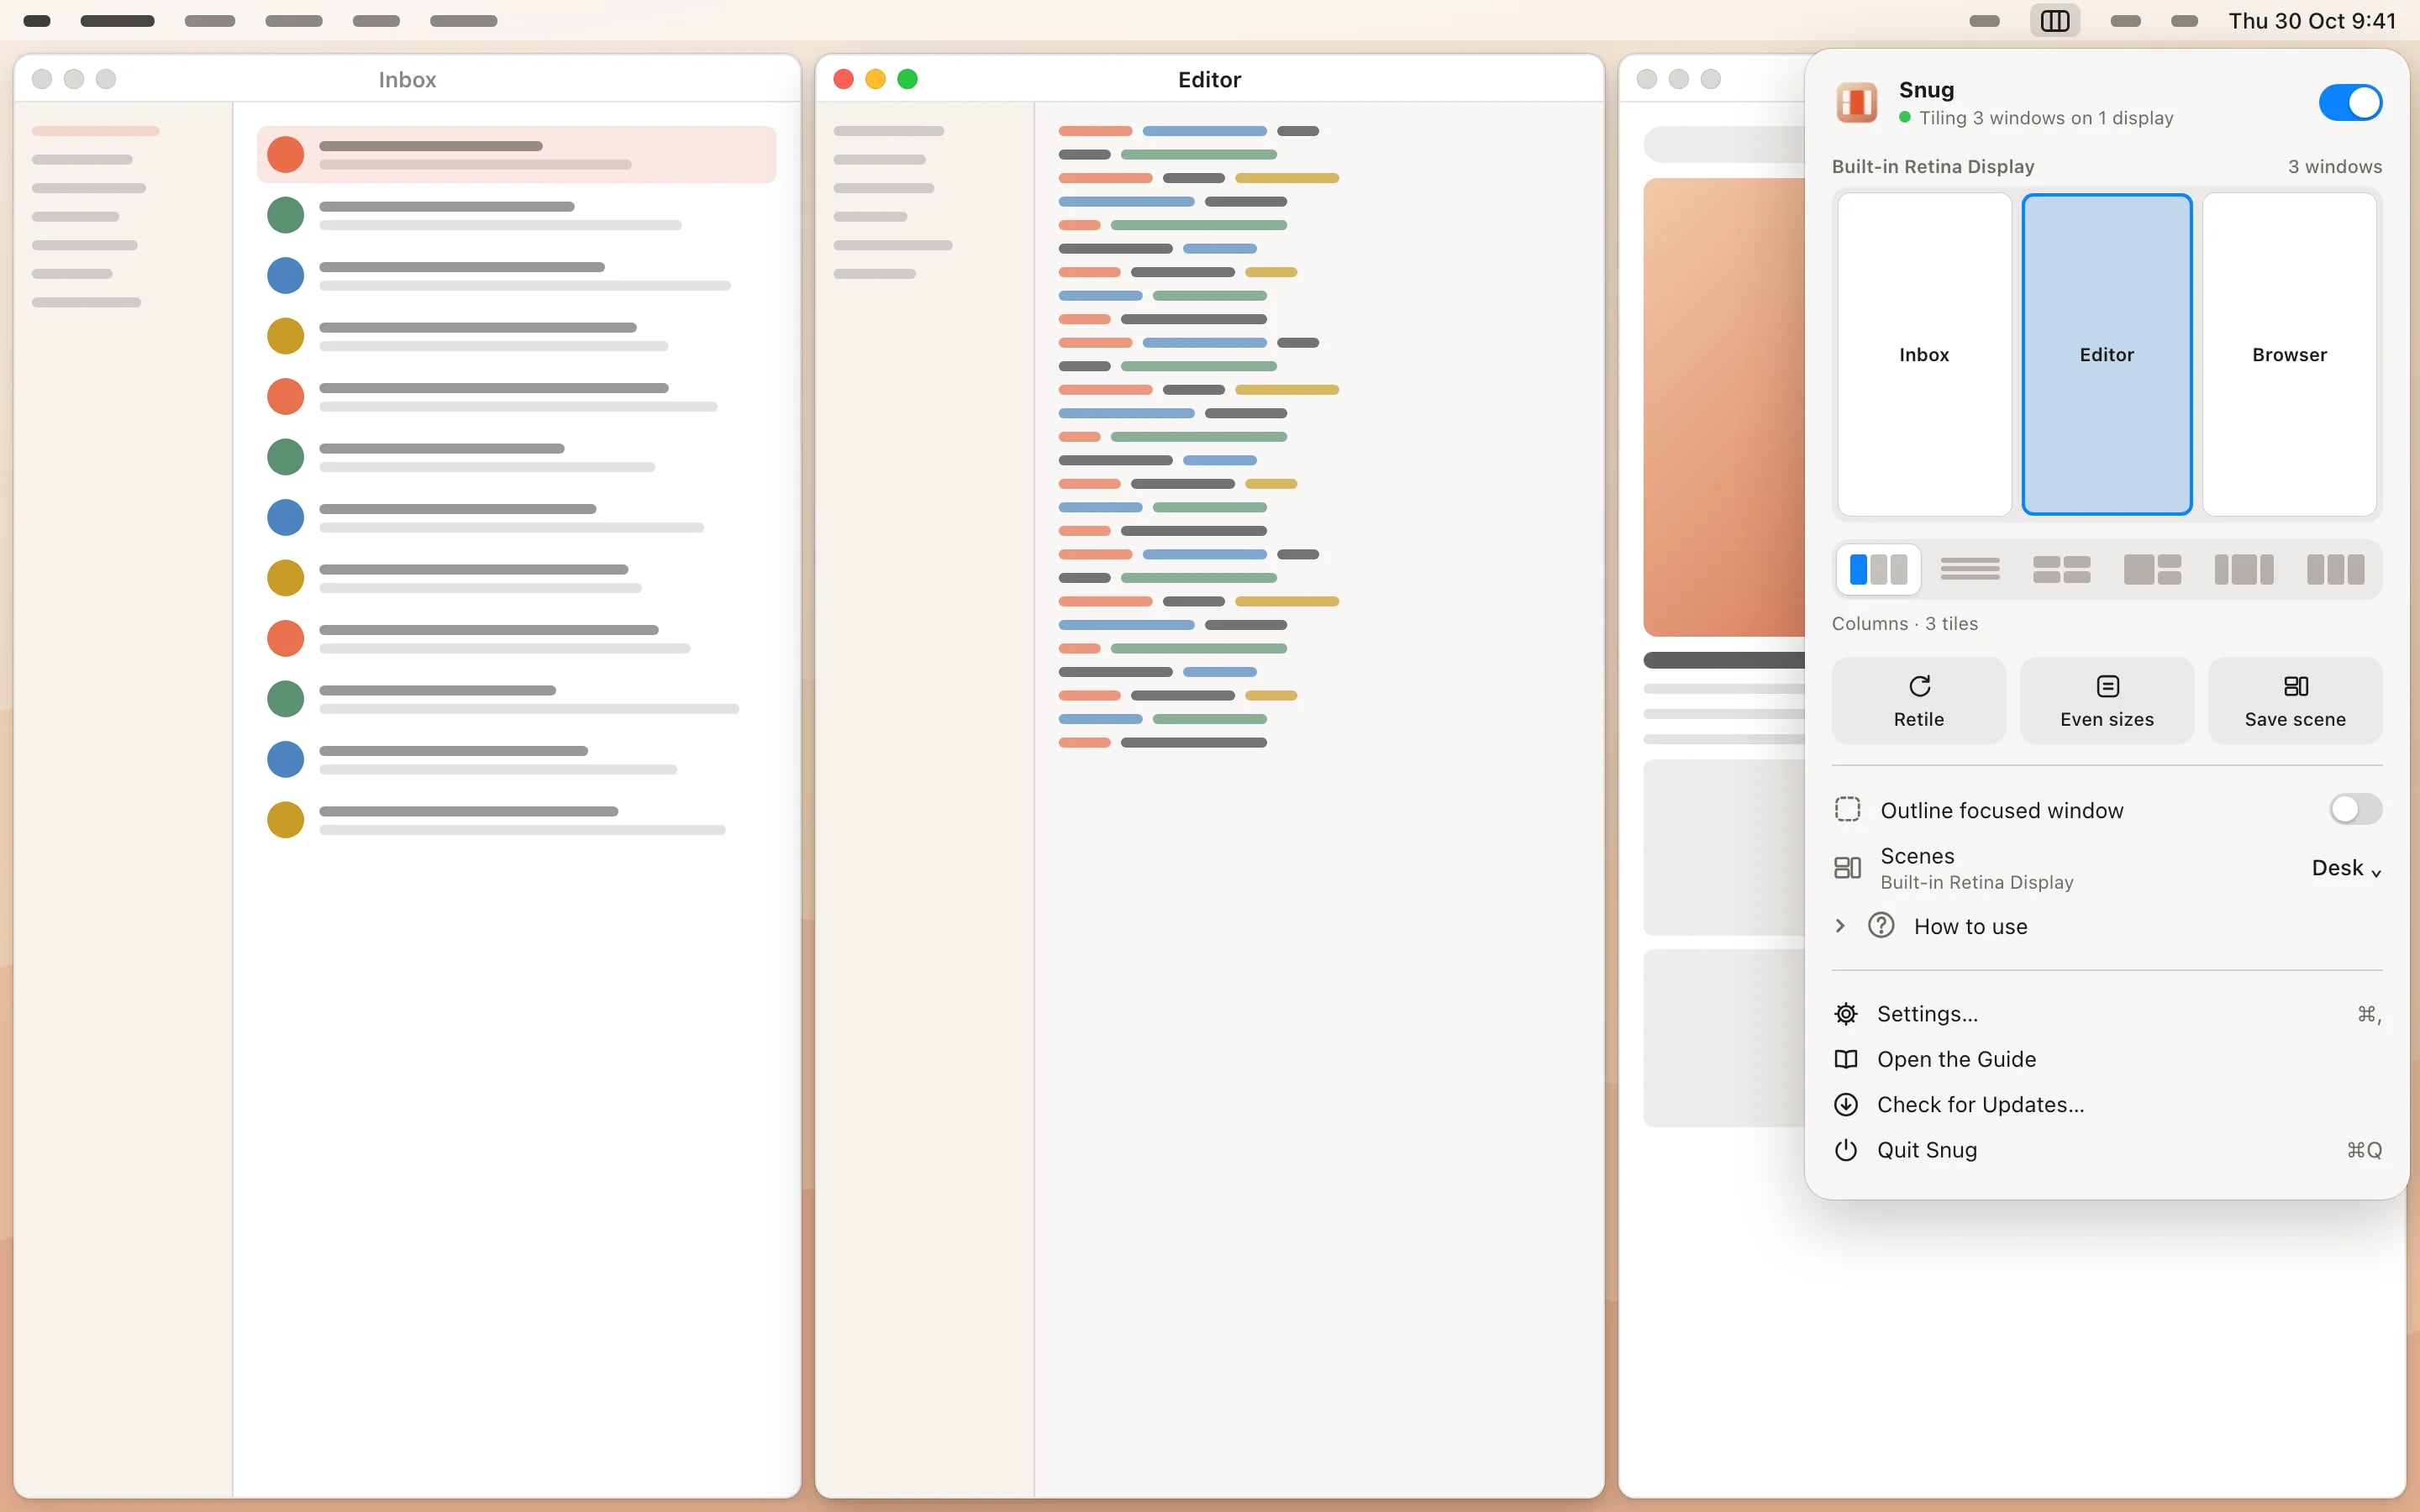Click the "Columns · 3 tiles" label
Viewport: 2420px width, 1512px height.
point(1904,623)
